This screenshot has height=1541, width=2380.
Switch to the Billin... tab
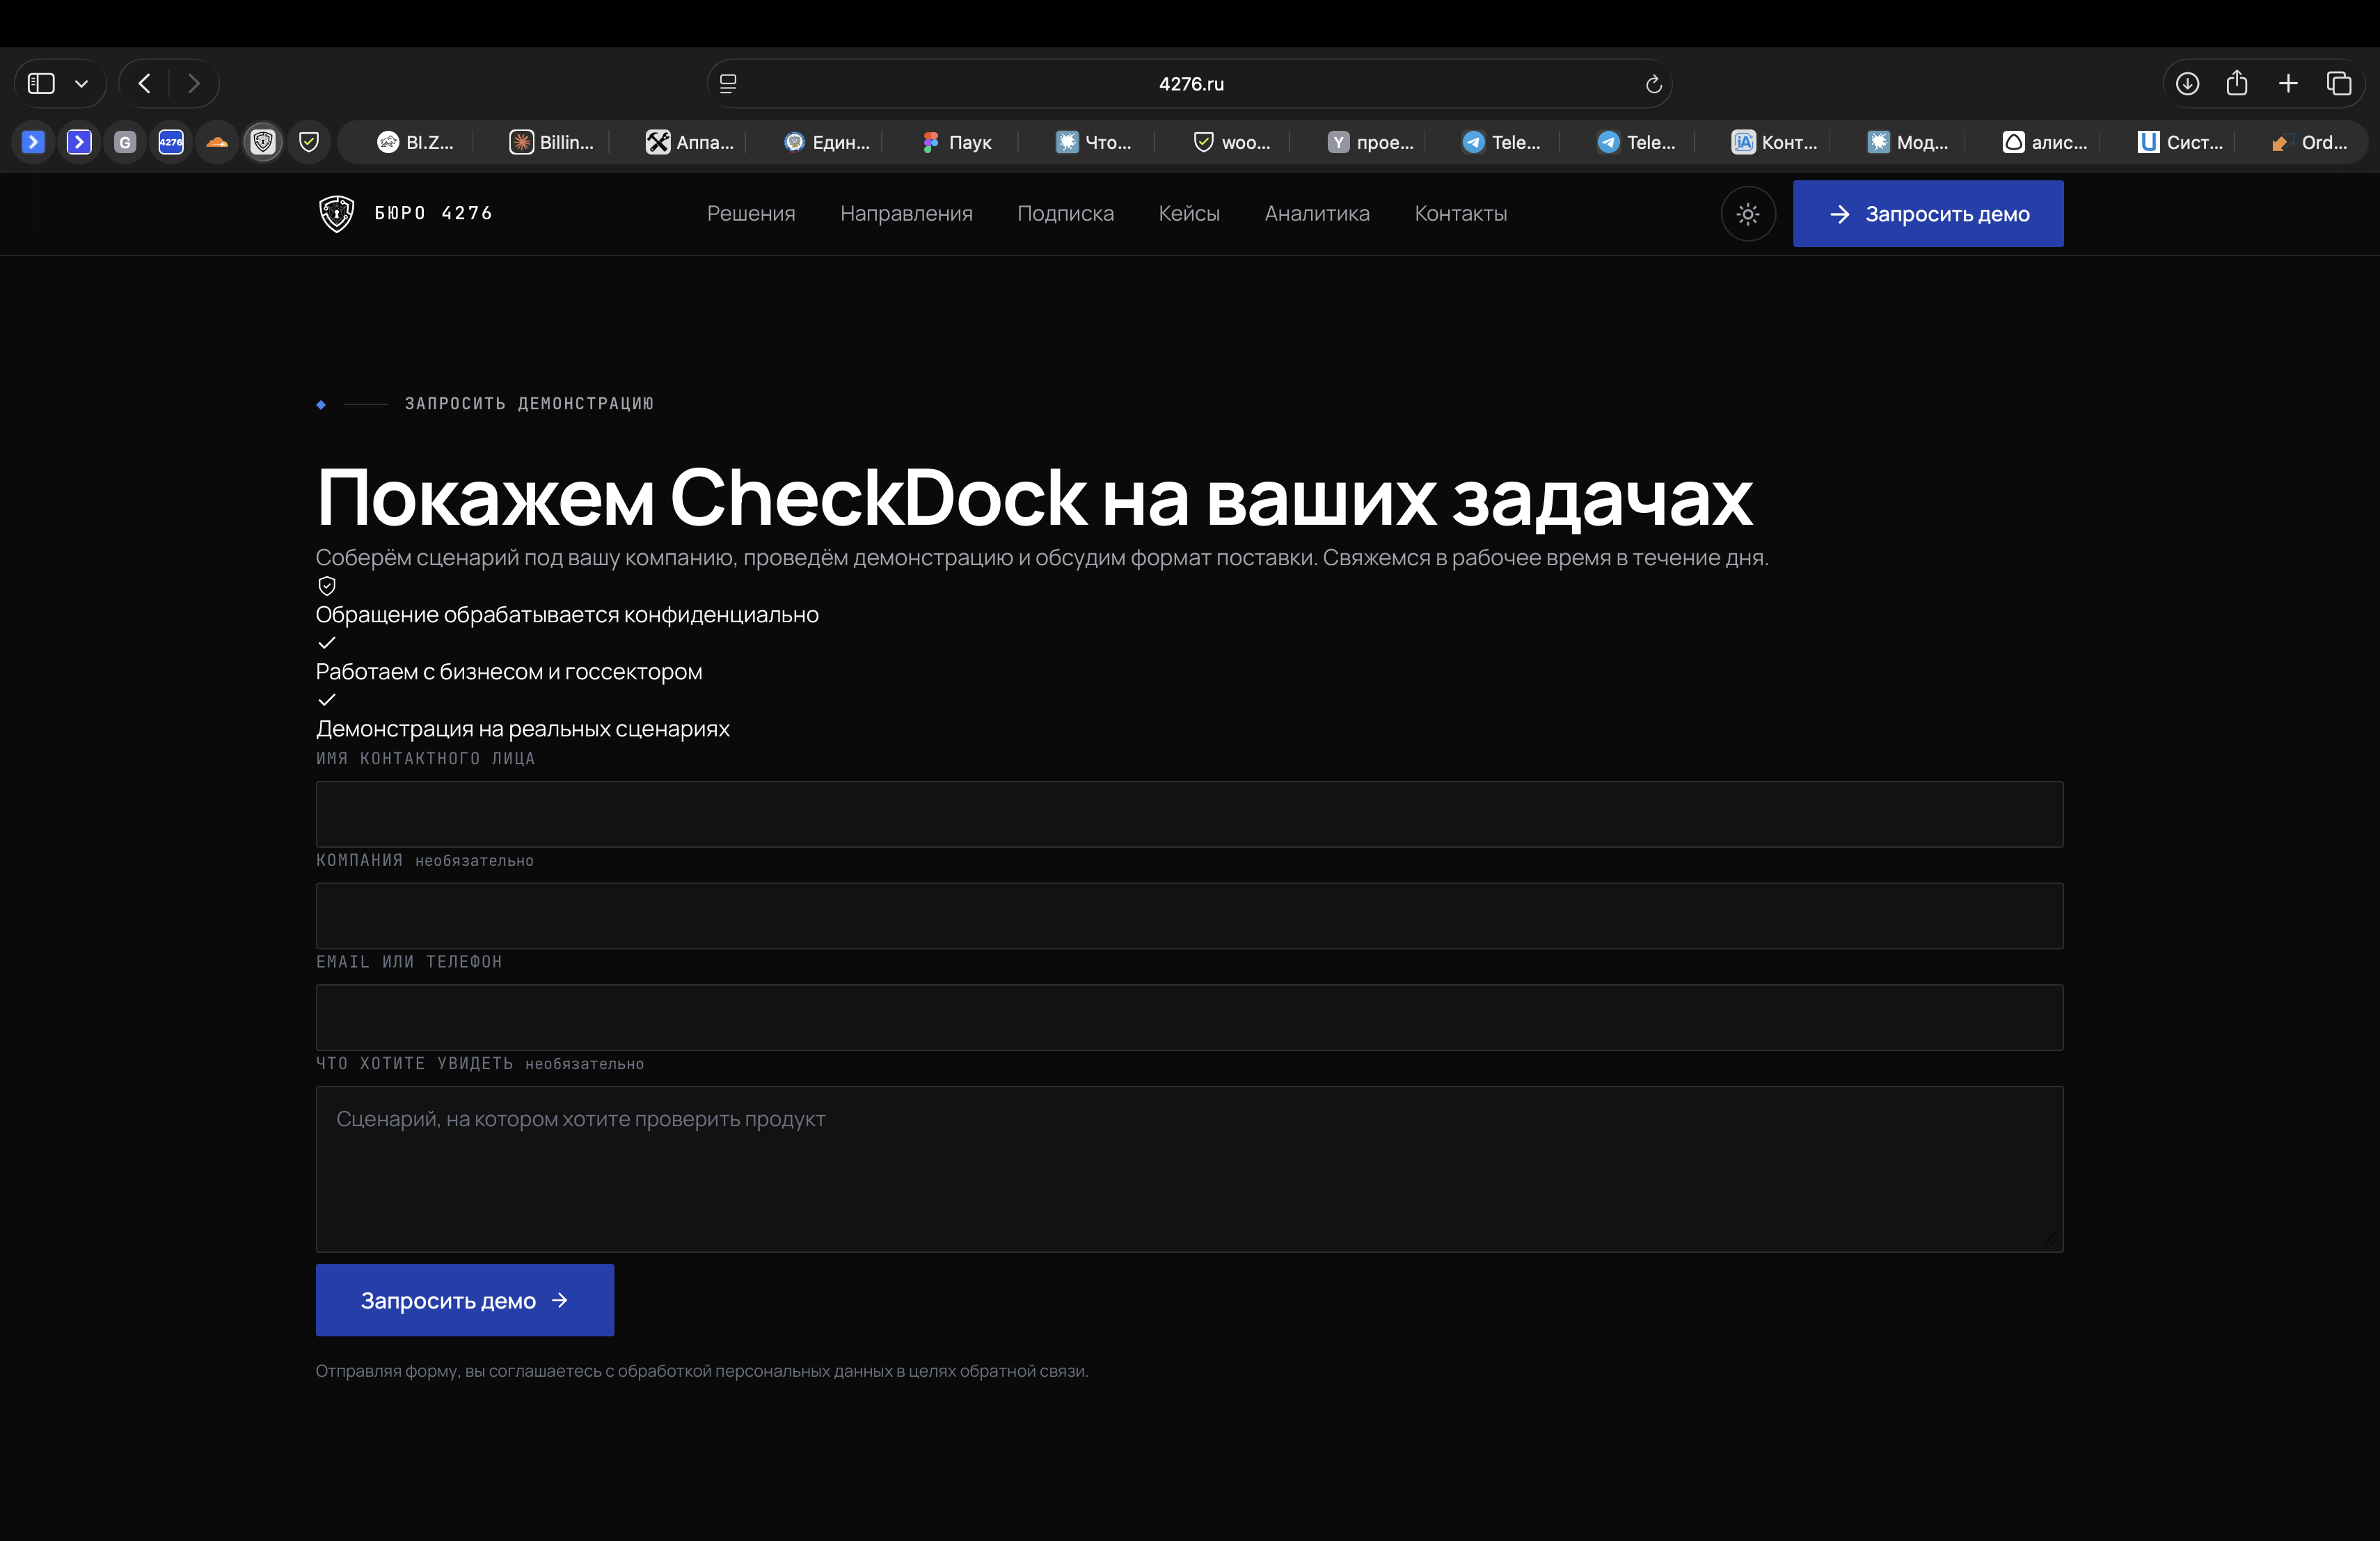tap(552, 142)
